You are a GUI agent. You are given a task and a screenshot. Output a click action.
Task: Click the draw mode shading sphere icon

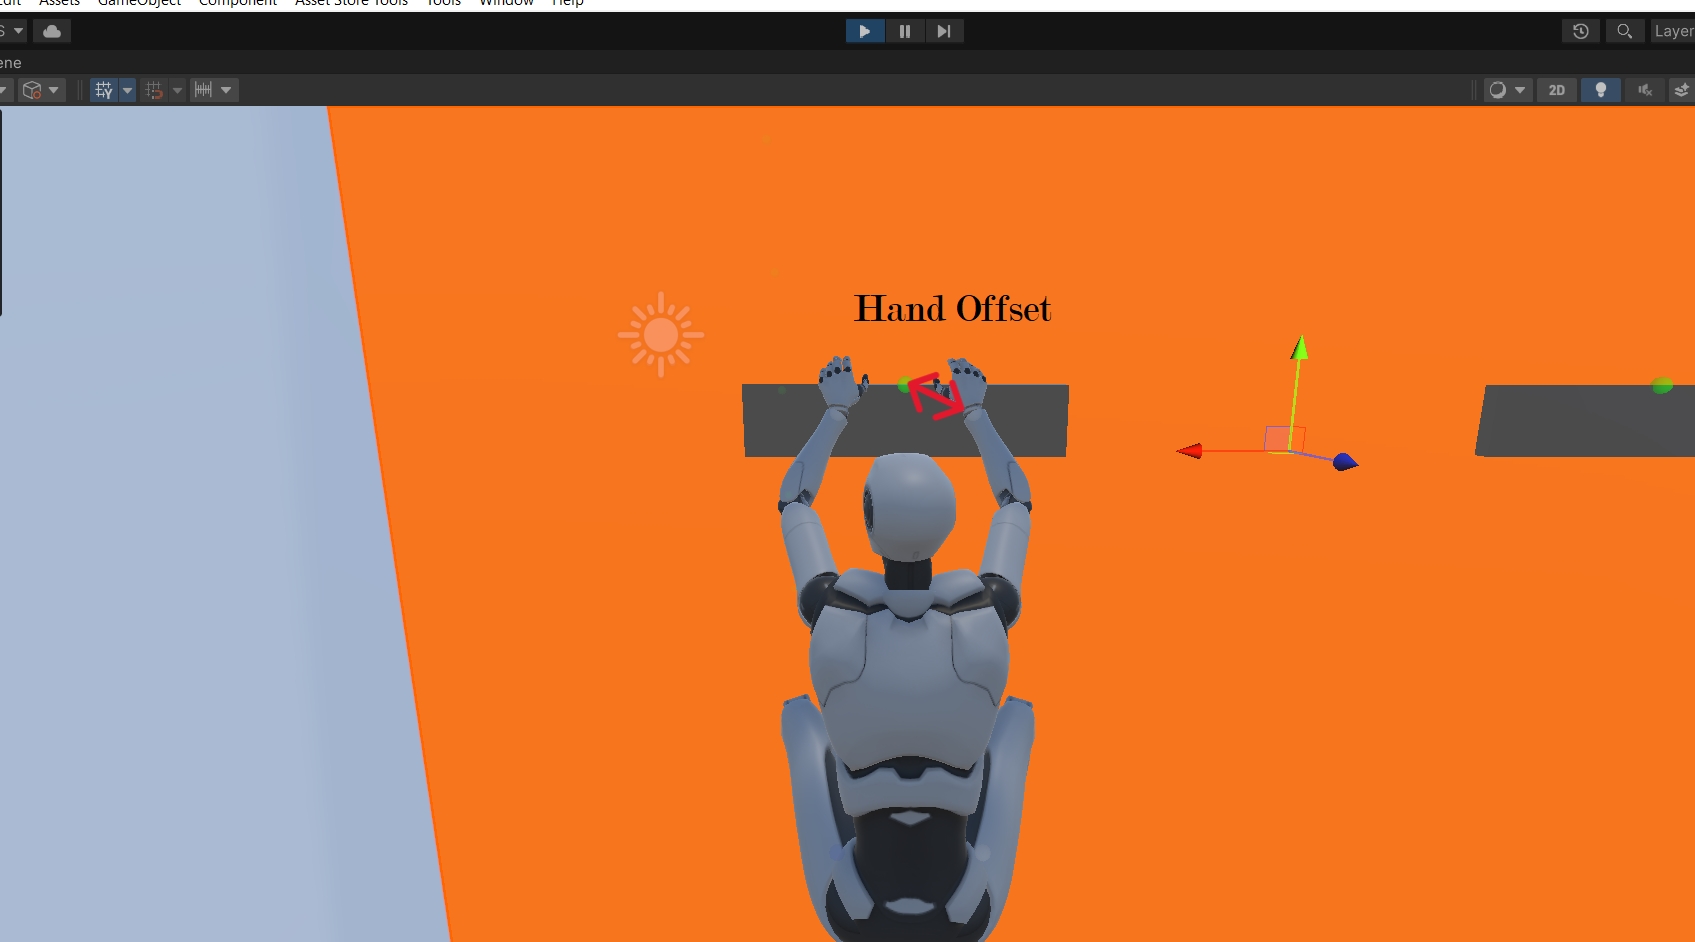pos(1497,90)
